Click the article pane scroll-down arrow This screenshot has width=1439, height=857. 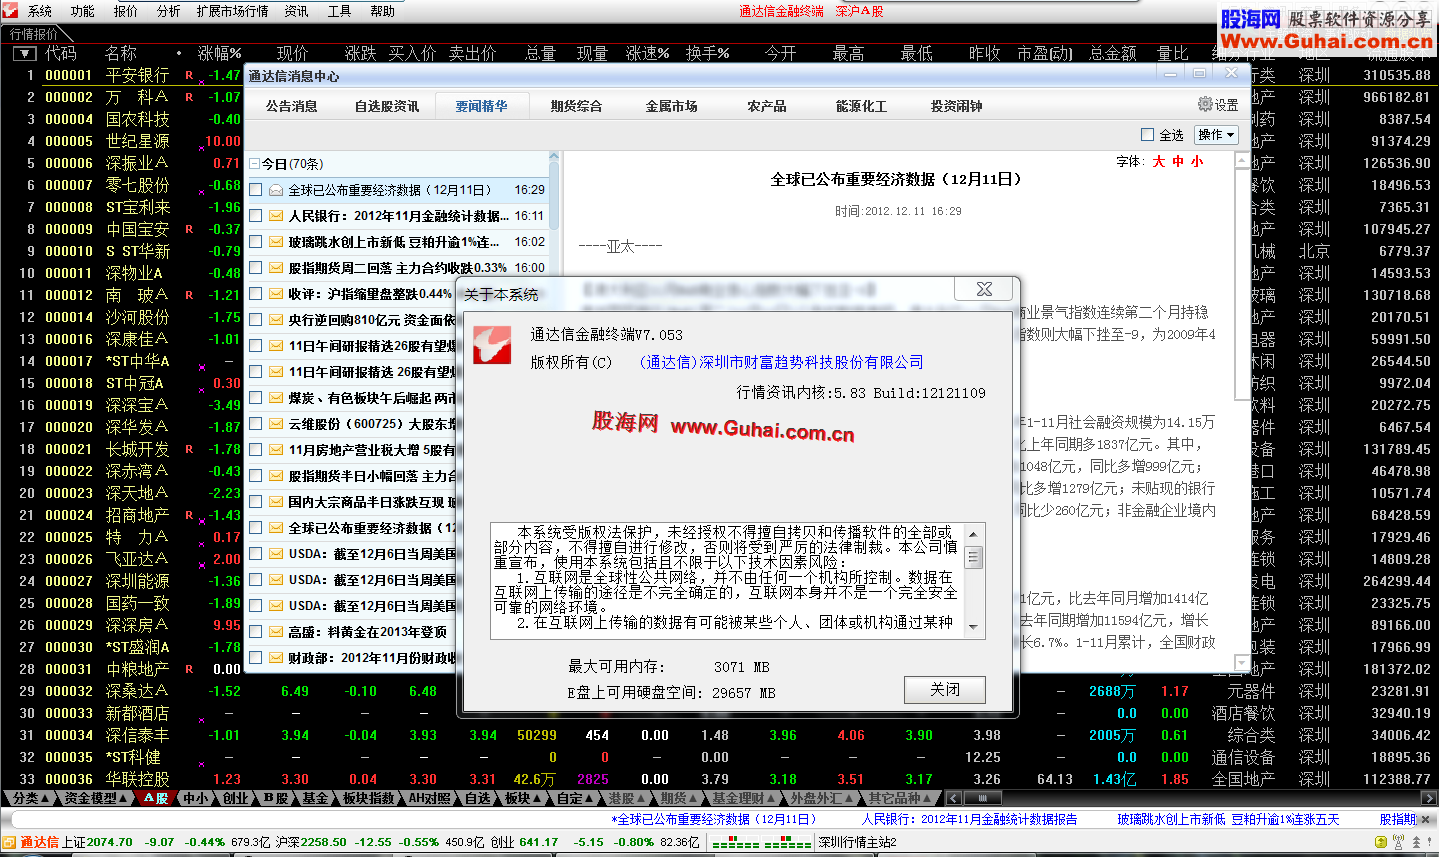click(1242, 663)
